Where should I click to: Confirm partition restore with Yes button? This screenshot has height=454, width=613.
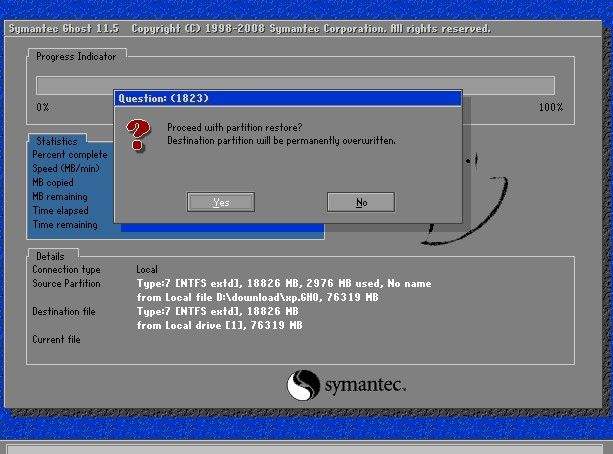tap(221, 202)
